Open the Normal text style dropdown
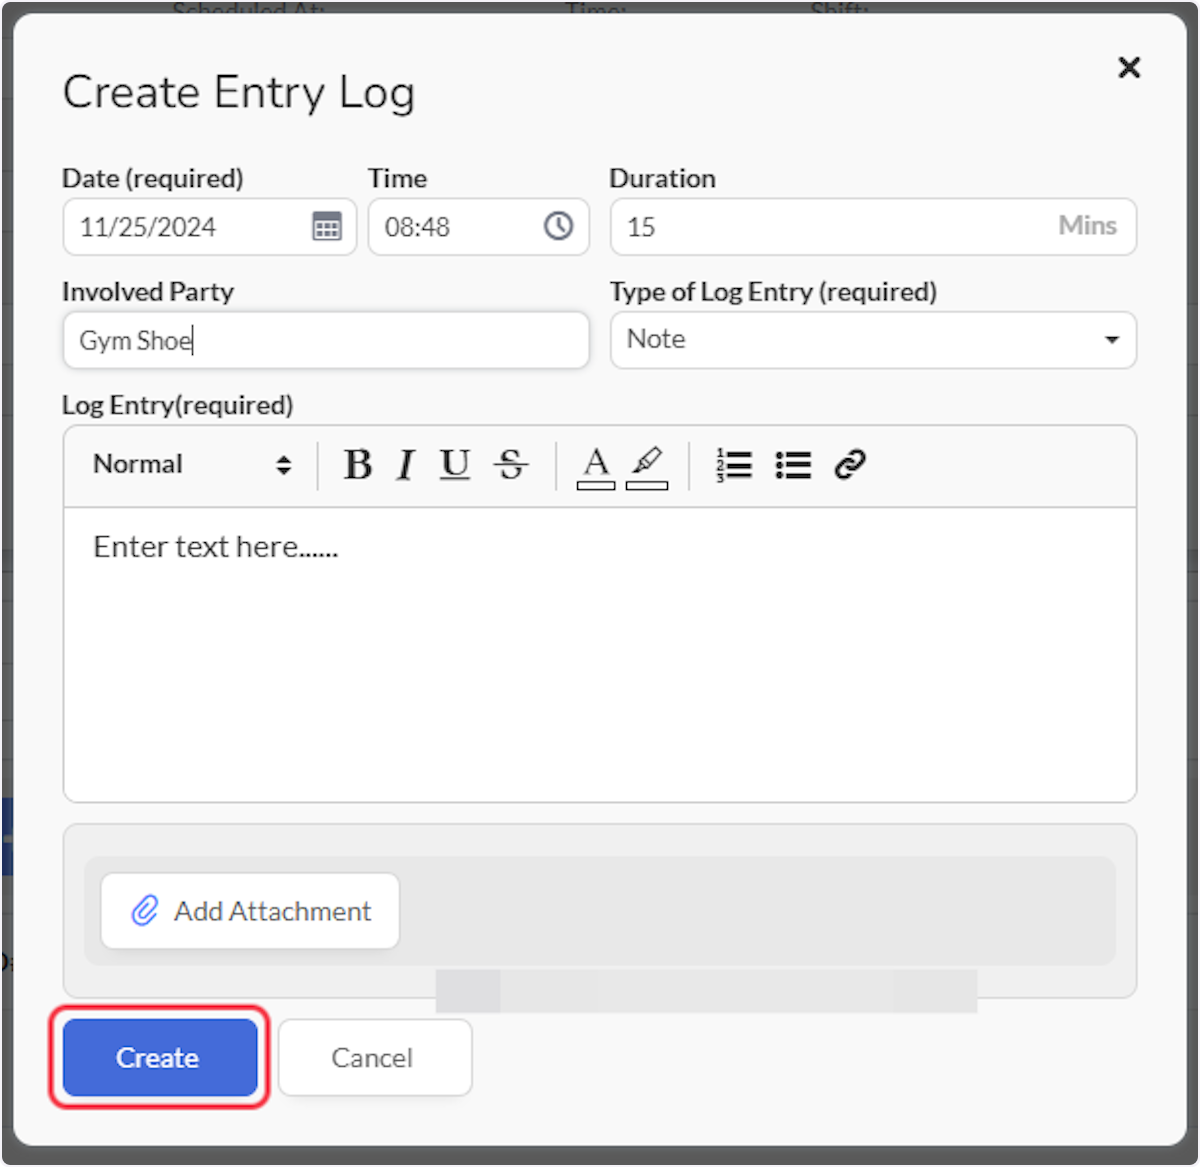The image size is (1200, 1167). pos(192,464)
